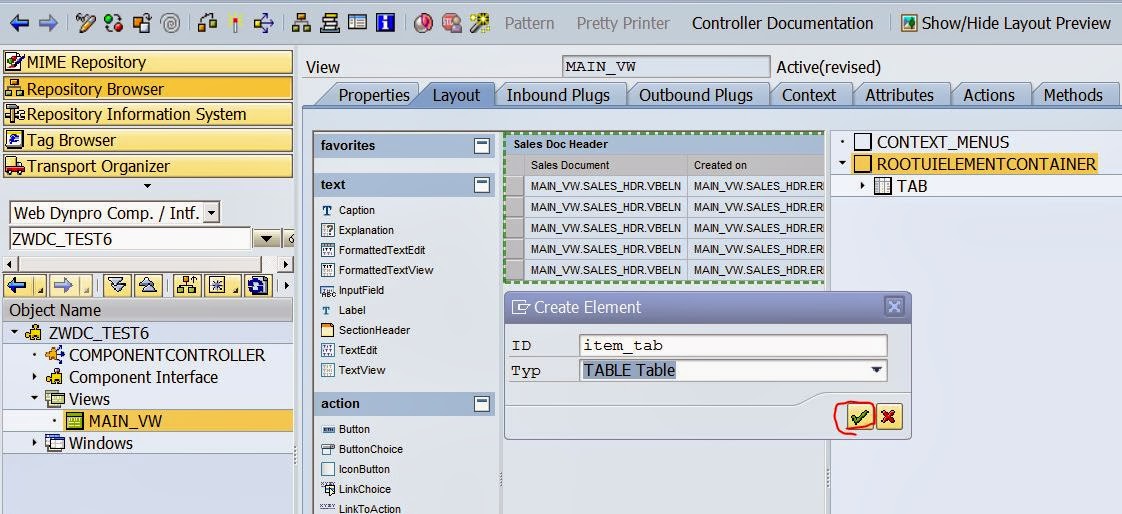Image resolution: width=1122 pixels, height=514 pixels.
Task: Cancel Create Element with red X button
Action: click(889, 416)
